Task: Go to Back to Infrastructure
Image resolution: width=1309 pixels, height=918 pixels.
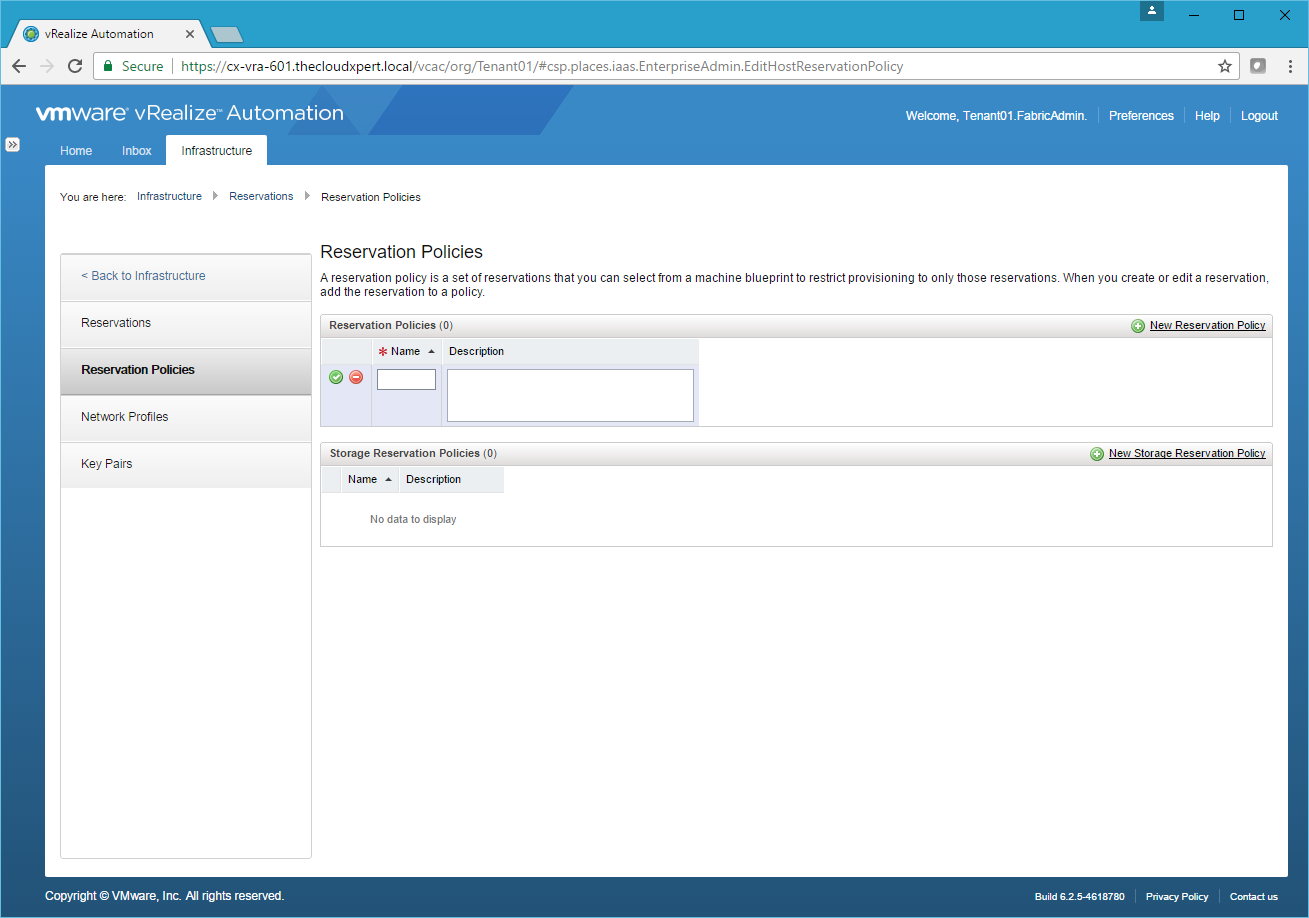Action: 143,276
